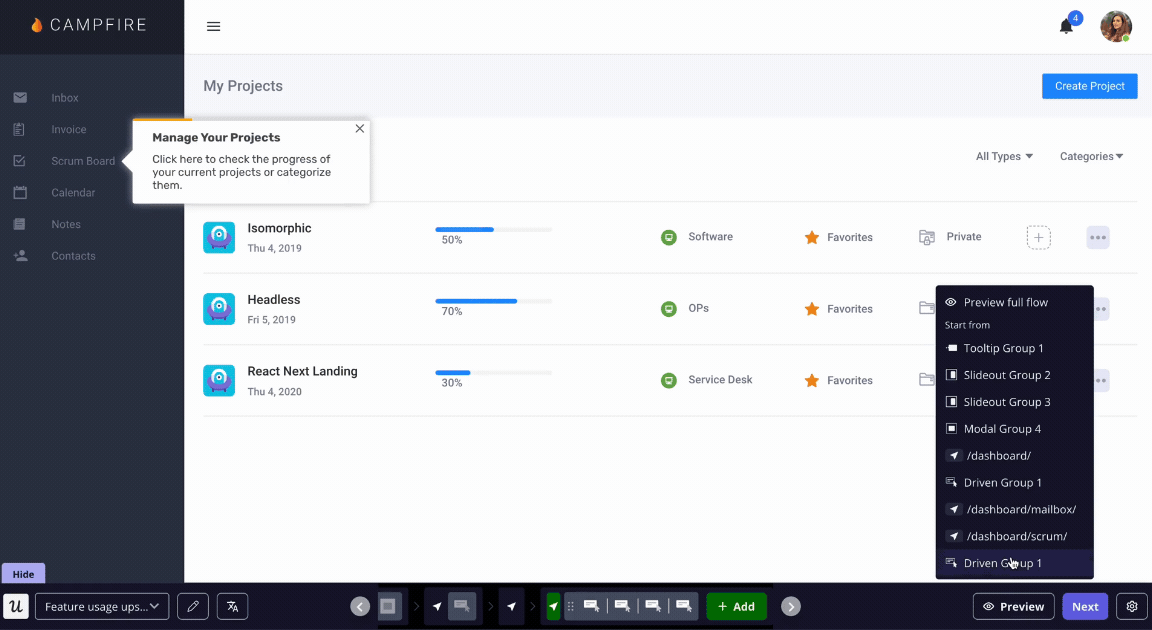The width and height of the screenshot is (1152, 630).
Task: Open the pencil edit icon in the builder toolbar
Action: pyautogui.click(x=192, y=606)
